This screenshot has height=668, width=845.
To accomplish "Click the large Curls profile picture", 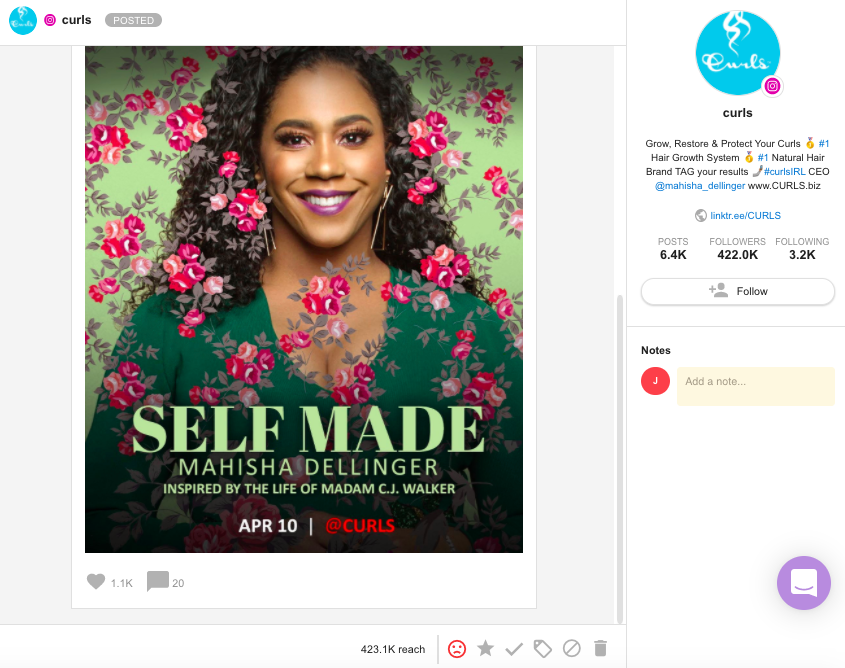I will 738,53.
